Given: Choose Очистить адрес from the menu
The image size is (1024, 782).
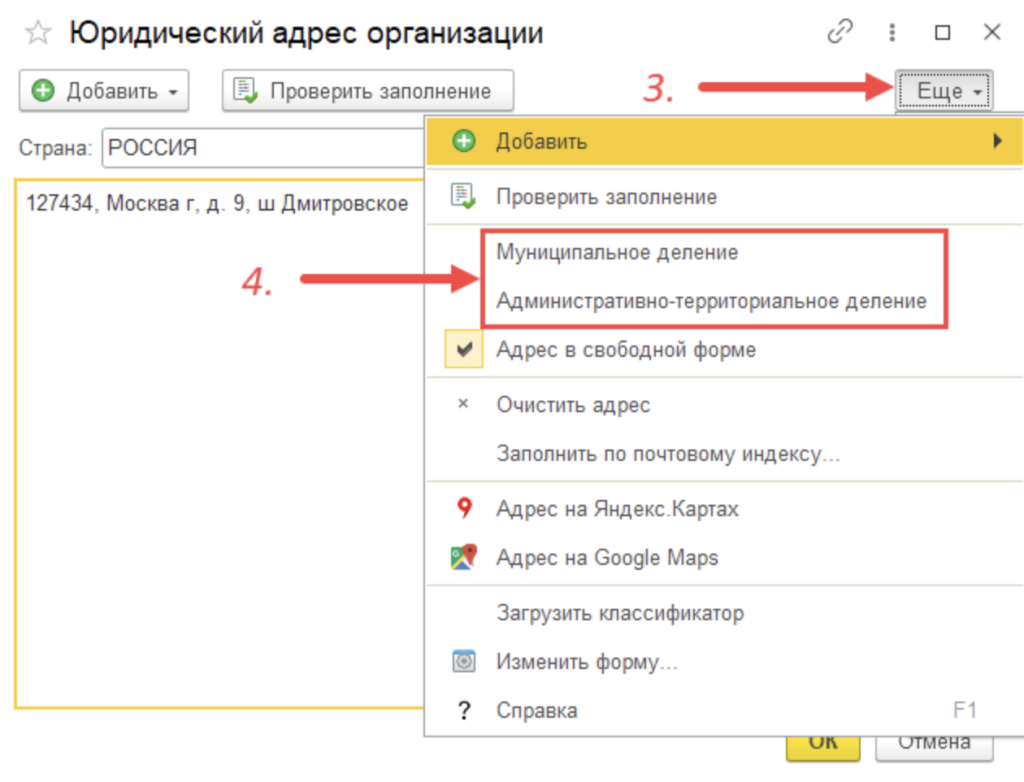Looking at the screenshot, I should pos(573,405).
